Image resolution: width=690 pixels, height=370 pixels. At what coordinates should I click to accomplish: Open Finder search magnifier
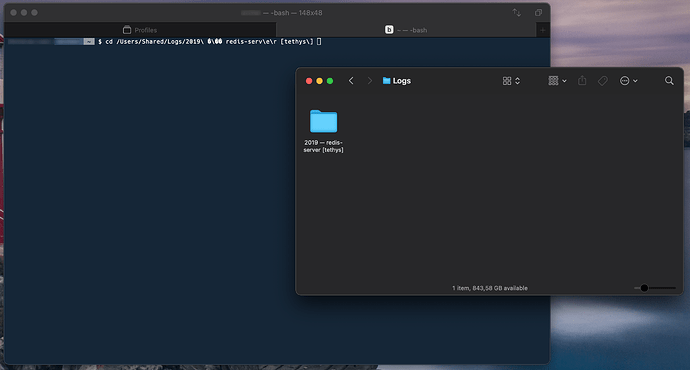669,81
